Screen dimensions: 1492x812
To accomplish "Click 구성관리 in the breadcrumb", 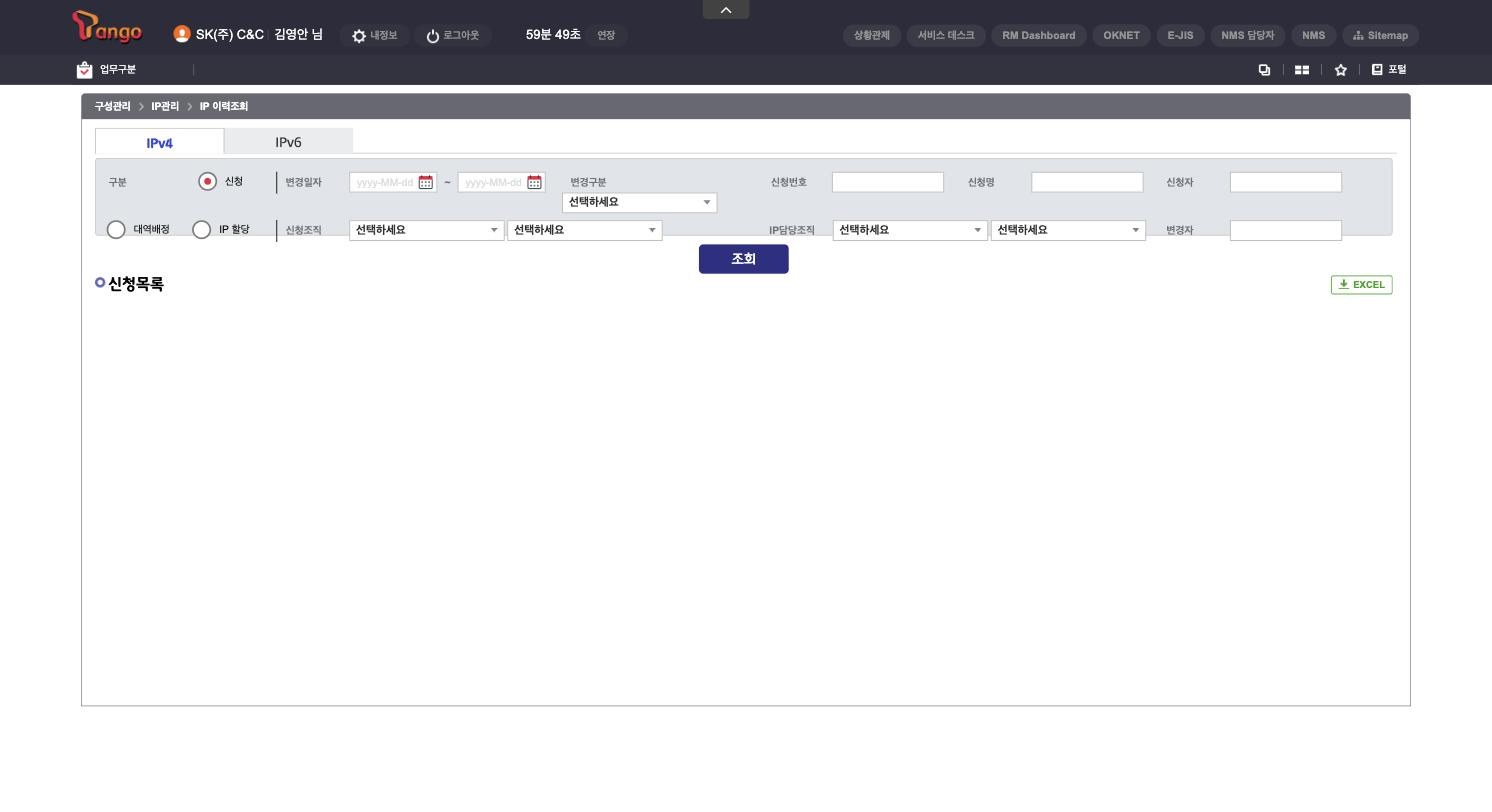I will pos(113,106).
